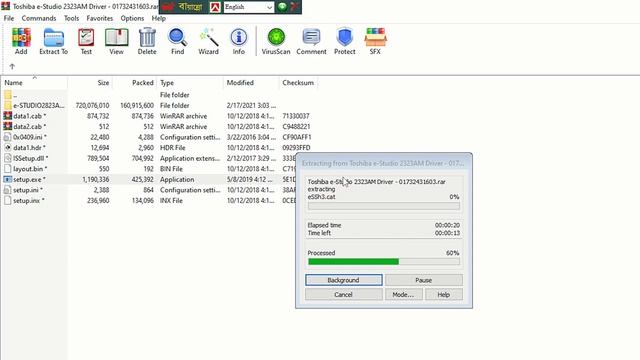Click the 'BIN File' type cell
The image size is (640, 360).
[171, 169]
